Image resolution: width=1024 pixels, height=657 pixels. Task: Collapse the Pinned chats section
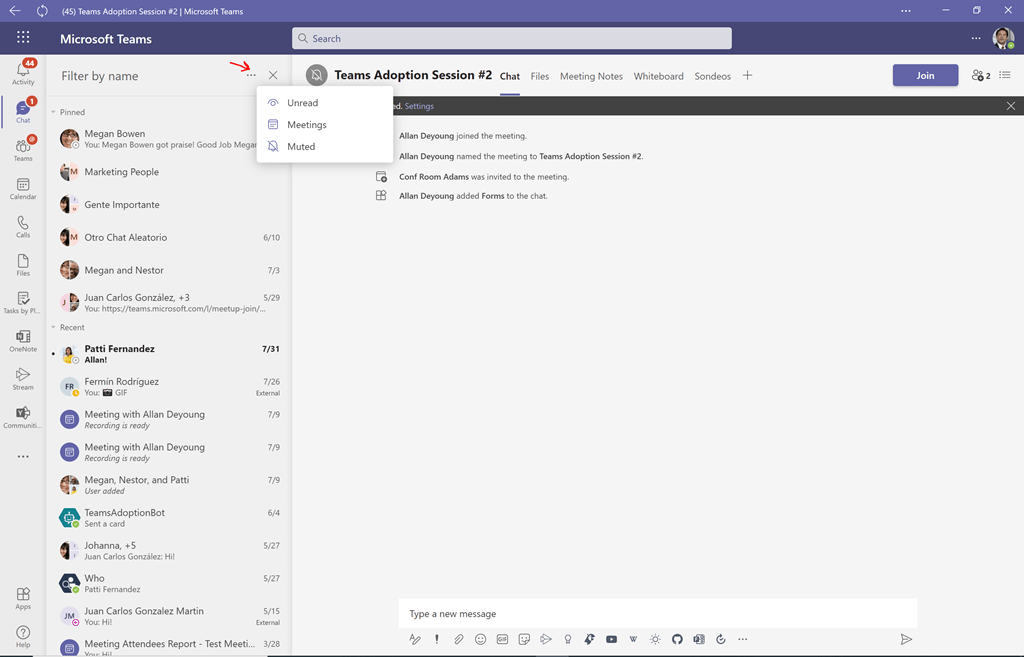tap(53, 112)
